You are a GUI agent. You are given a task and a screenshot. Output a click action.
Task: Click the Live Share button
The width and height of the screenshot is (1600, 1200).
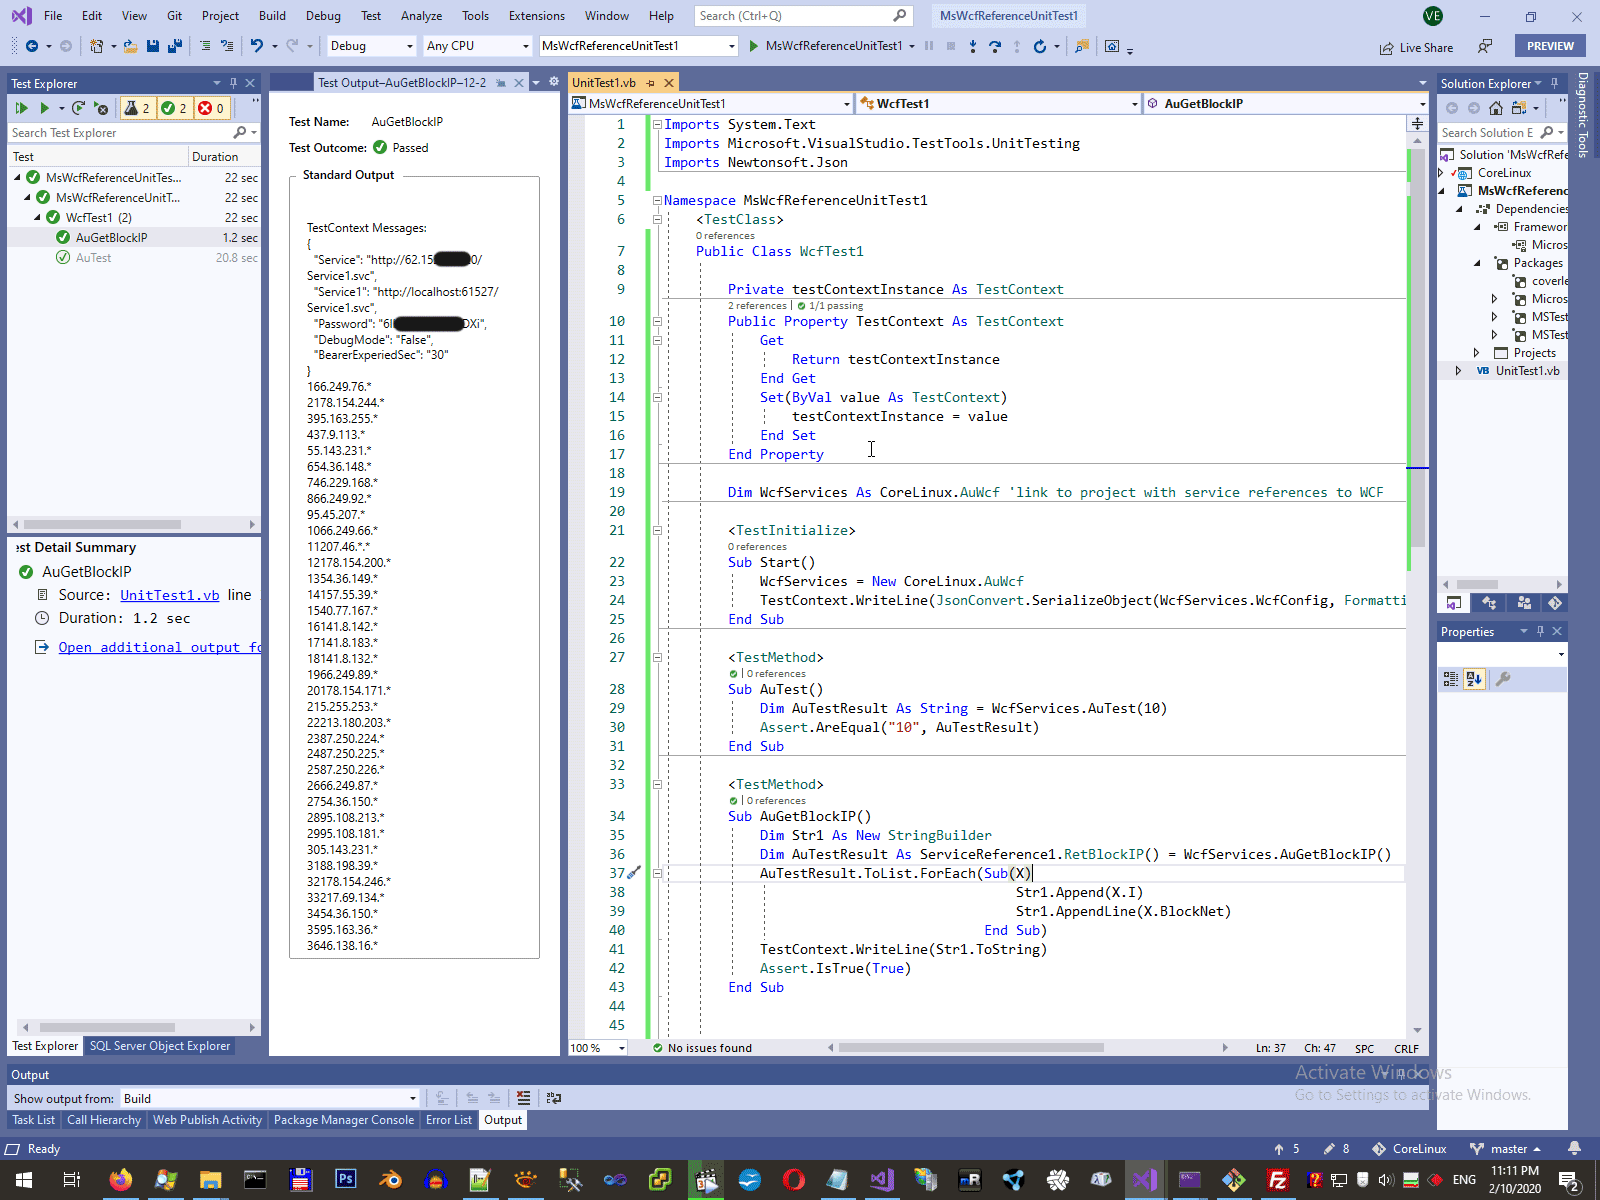click(1416, 47)
